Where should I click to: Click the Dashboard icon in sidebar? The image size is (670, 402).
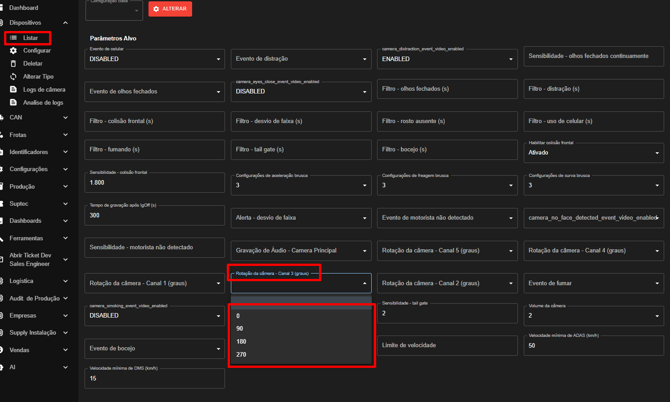[x=3, y=8]
